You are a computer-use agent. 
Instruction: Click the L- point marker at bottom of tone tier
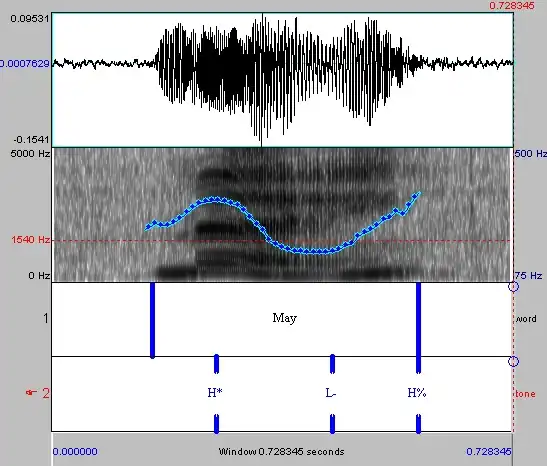pyautogui.click(x=332, y=424)
